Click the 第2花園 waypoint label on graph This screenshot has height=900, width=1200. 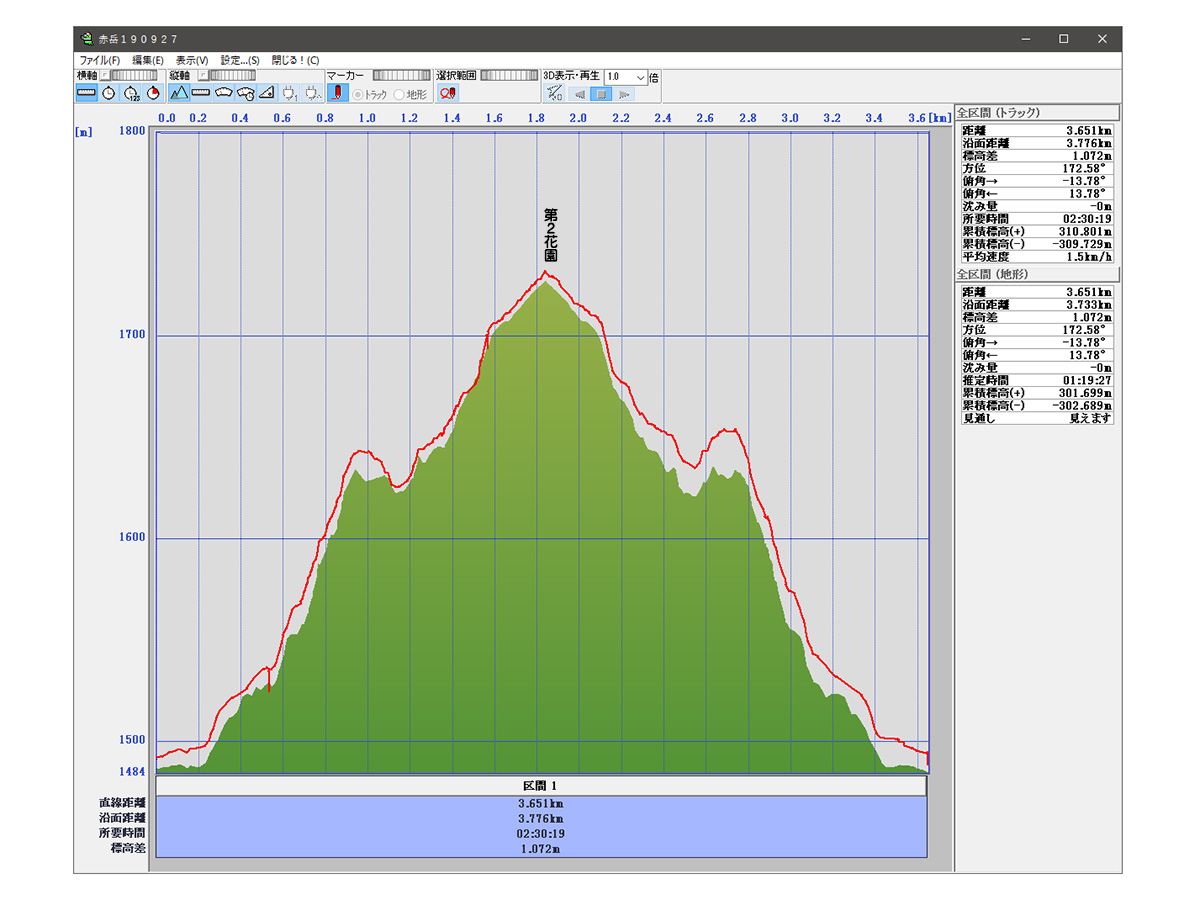(x=550, y=235)
